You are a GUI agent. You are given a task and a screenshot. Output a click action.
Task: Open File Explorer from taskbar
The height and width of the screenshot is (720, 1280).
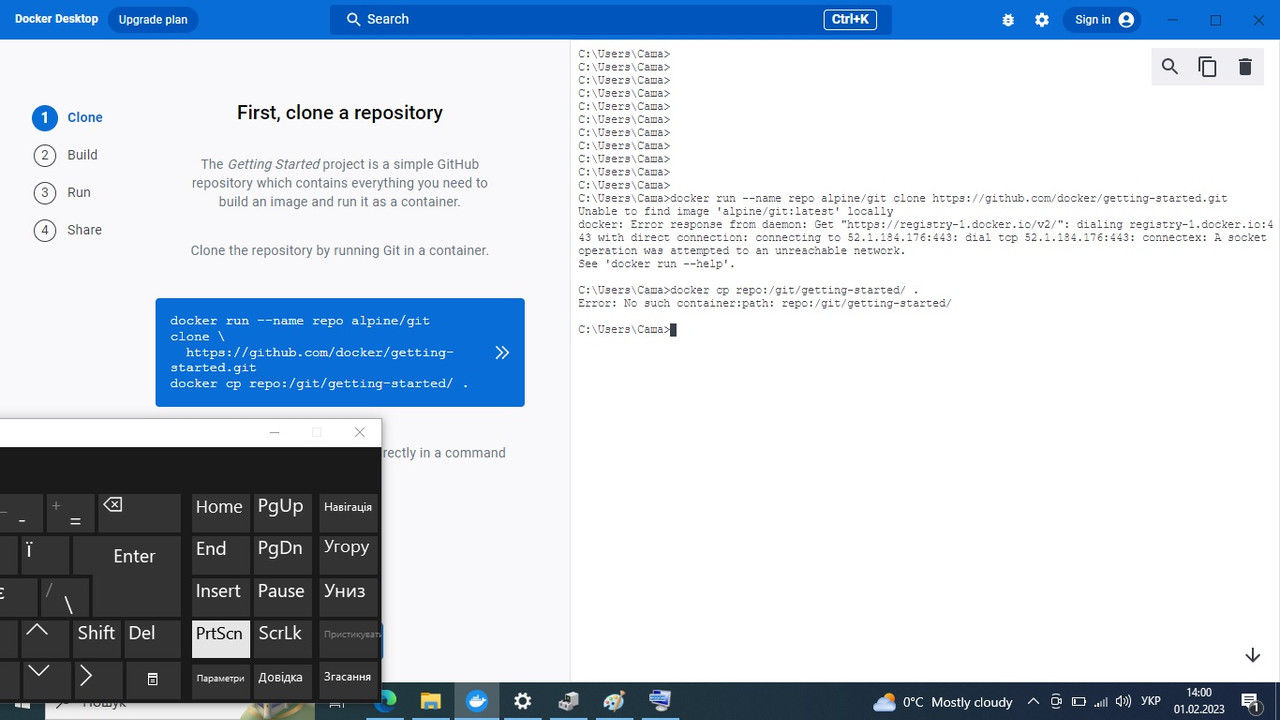click(431, 701)
